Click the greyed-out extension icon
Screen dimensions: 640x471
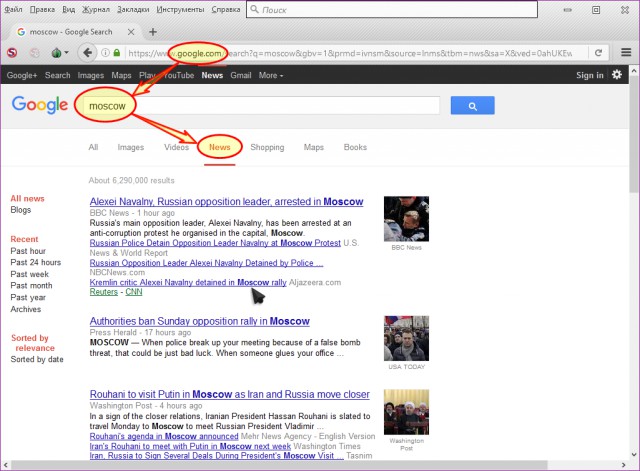pos(35,53)
